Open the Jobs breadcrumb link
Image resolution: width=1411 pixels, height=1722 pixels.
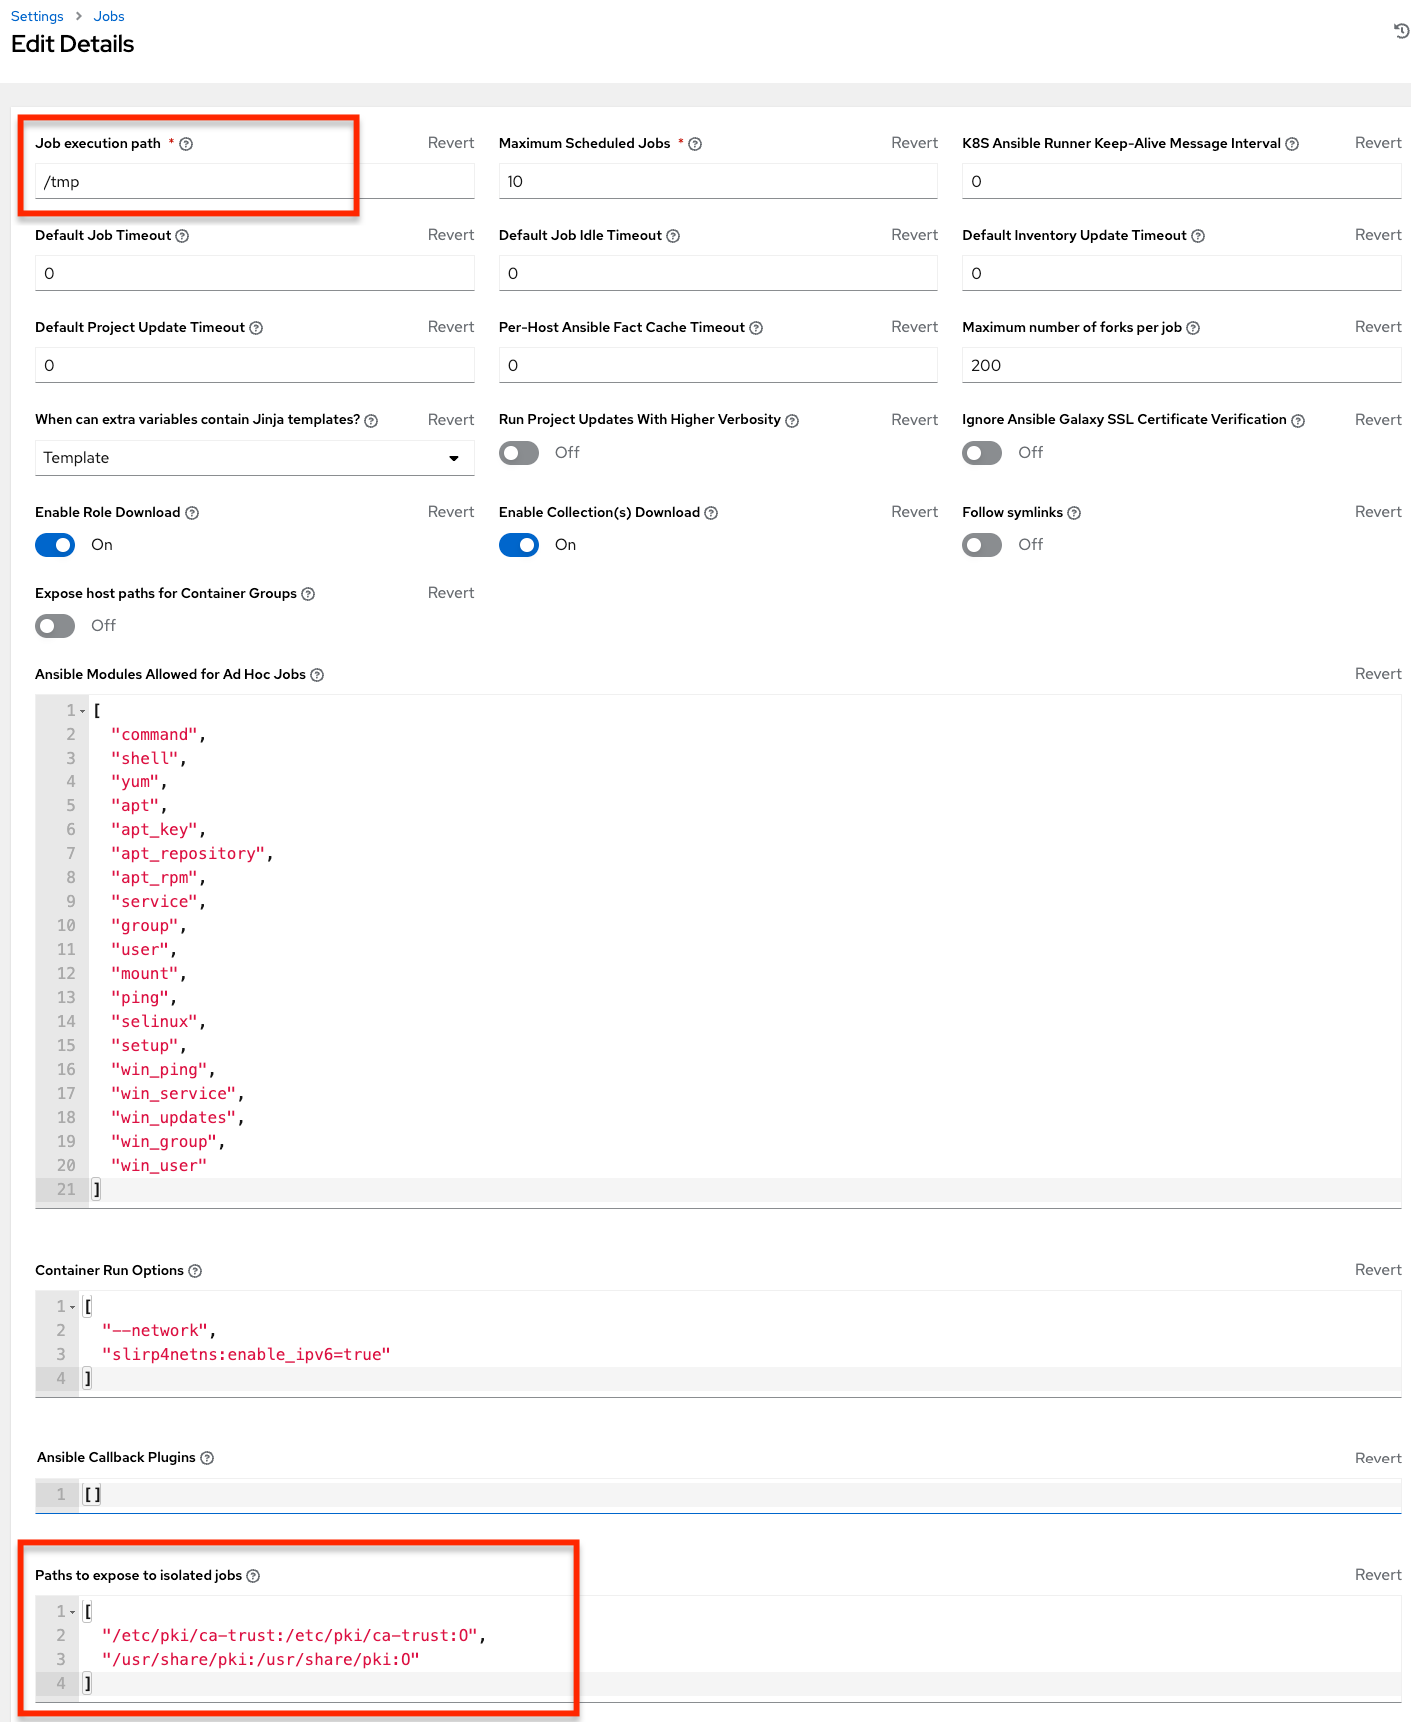tap(109, 16)
